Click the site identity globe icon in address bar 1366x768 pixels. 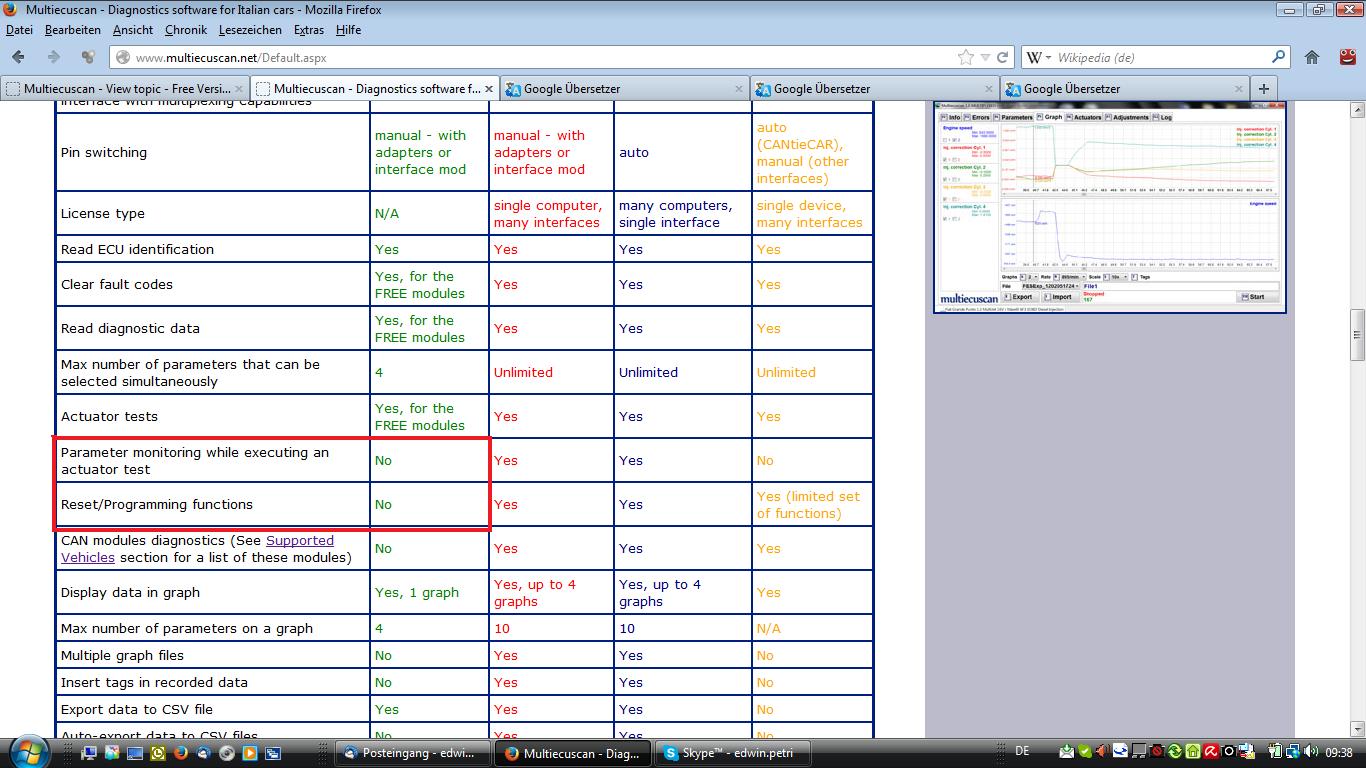pos(123,57)
